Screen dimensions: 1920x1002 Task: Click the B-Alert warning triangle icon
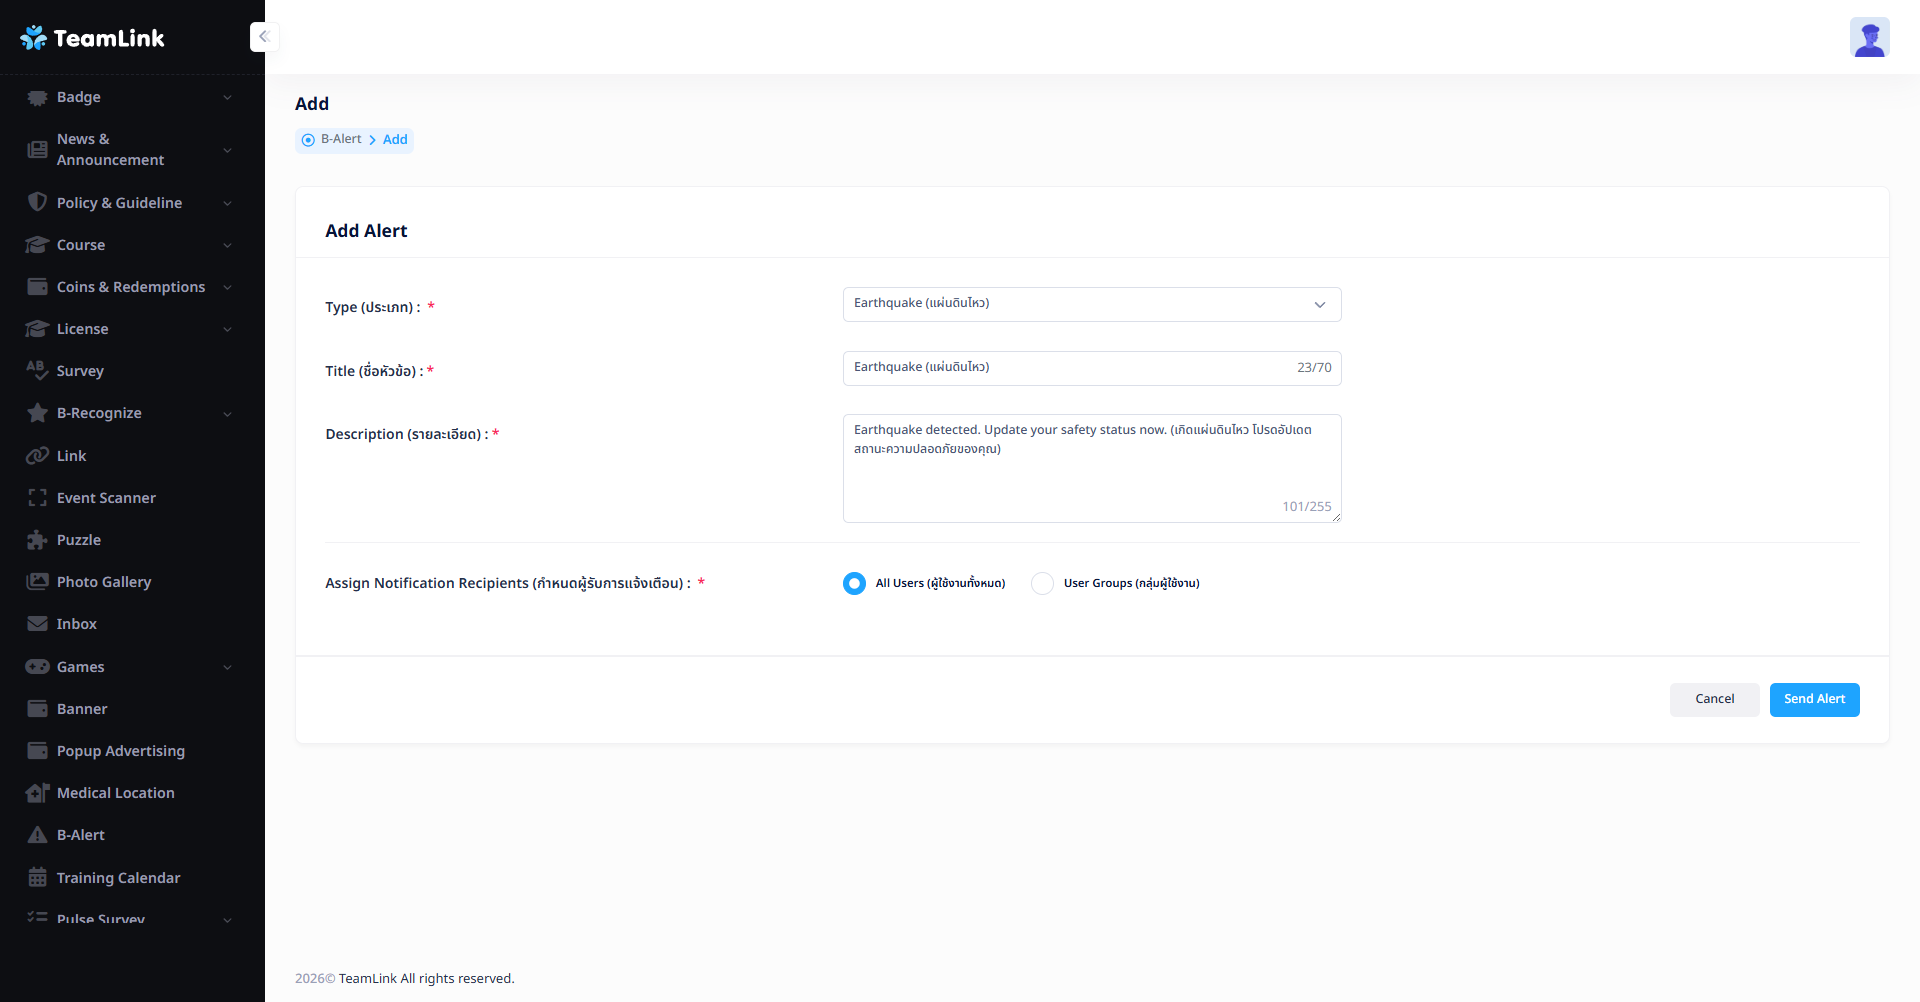(x=38, y=835)
